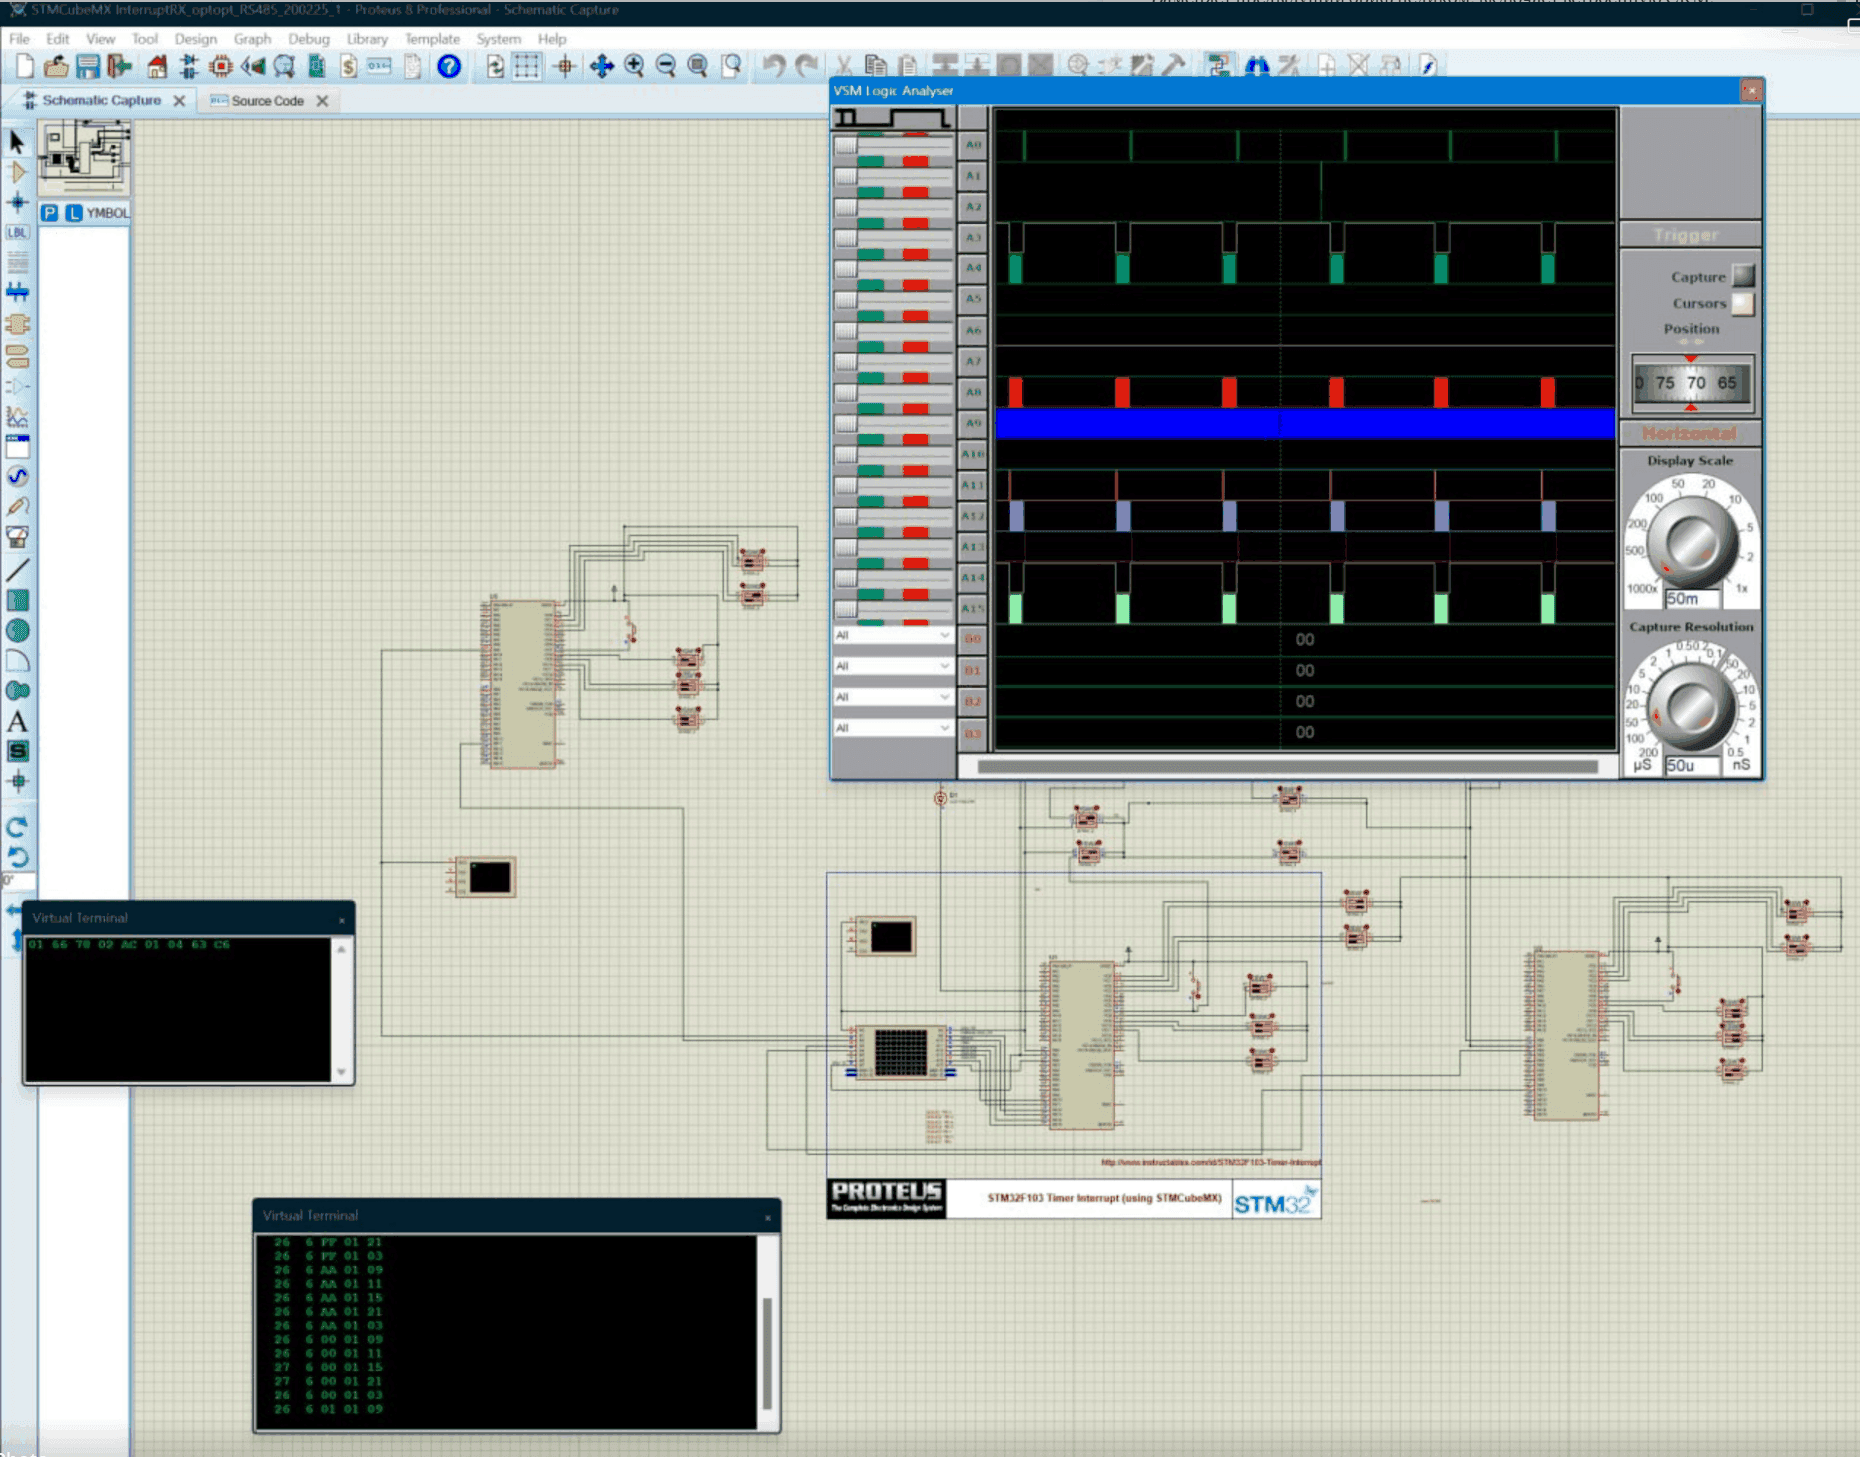Click the Rotate Clockwise arrow icon

point(17,827)
